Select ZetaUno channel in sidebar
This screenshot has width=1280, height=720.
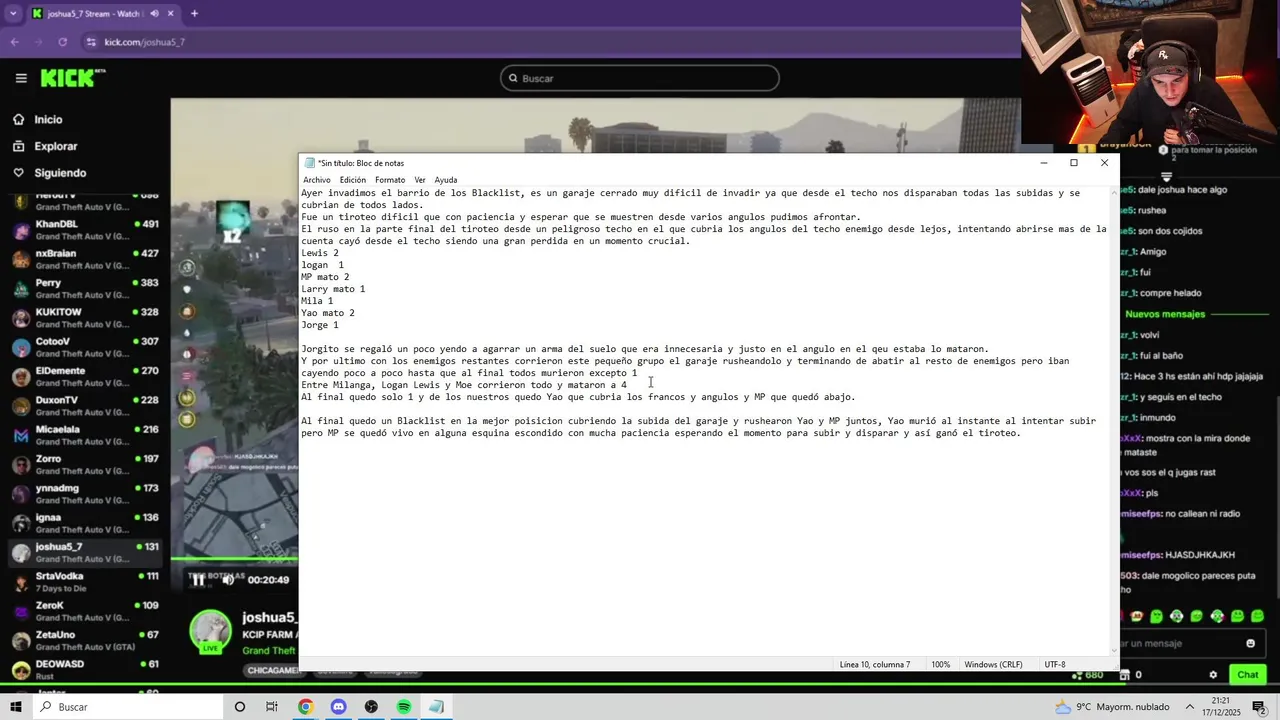84,640
